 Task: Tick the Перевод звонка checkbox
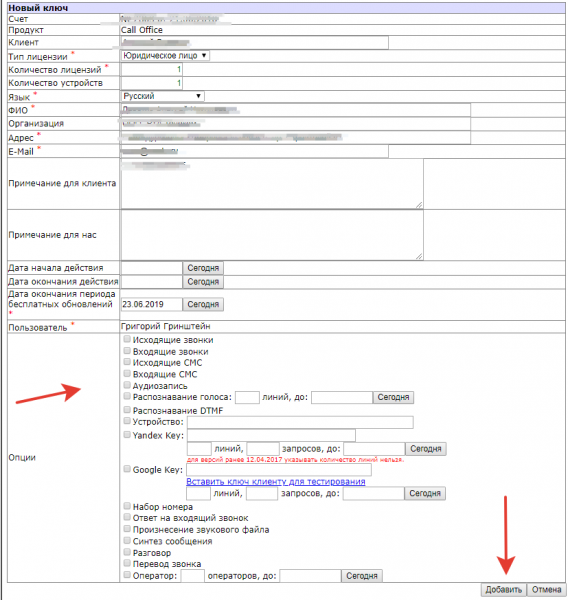(x=127, y=563)
